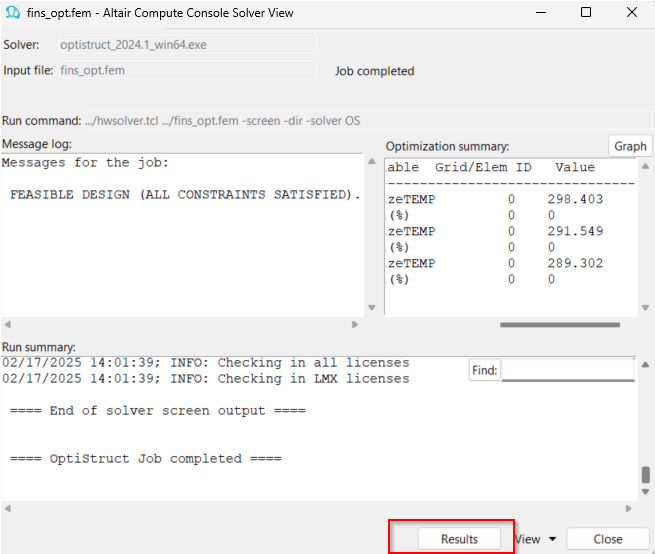Click the 'Checking in all licenses' line

[206, 363]
